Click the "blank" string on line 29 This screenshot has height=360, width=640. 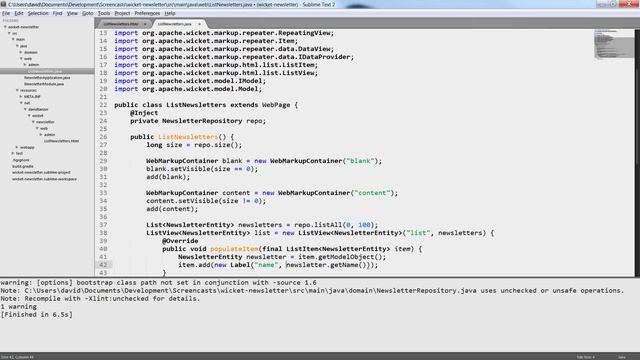tap(360, 161)
